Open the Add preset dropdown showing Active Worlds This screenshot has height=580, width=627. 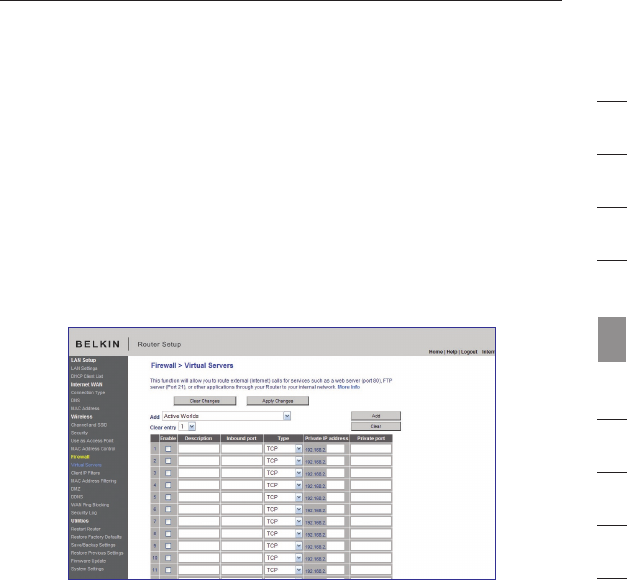(x=226, y=416)
